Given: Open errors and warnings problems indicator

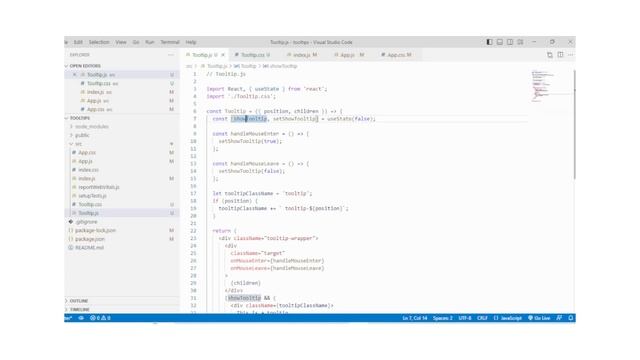Looking at the screenshot, I should tap(100, 318).
